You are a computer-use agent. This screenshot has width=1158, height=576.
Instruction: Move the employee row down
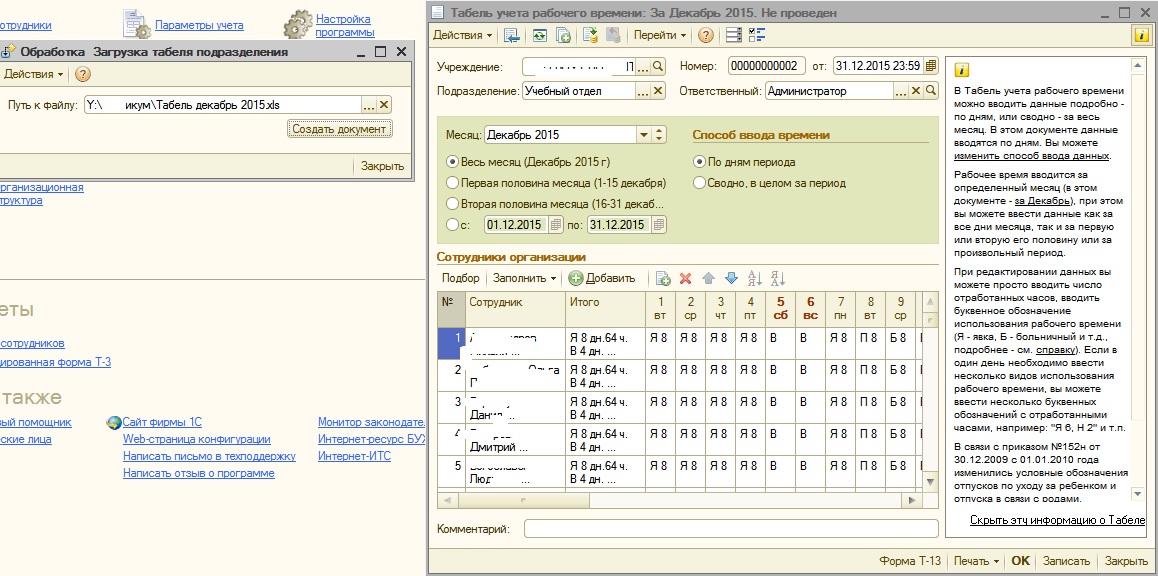(x=731, y=278)
